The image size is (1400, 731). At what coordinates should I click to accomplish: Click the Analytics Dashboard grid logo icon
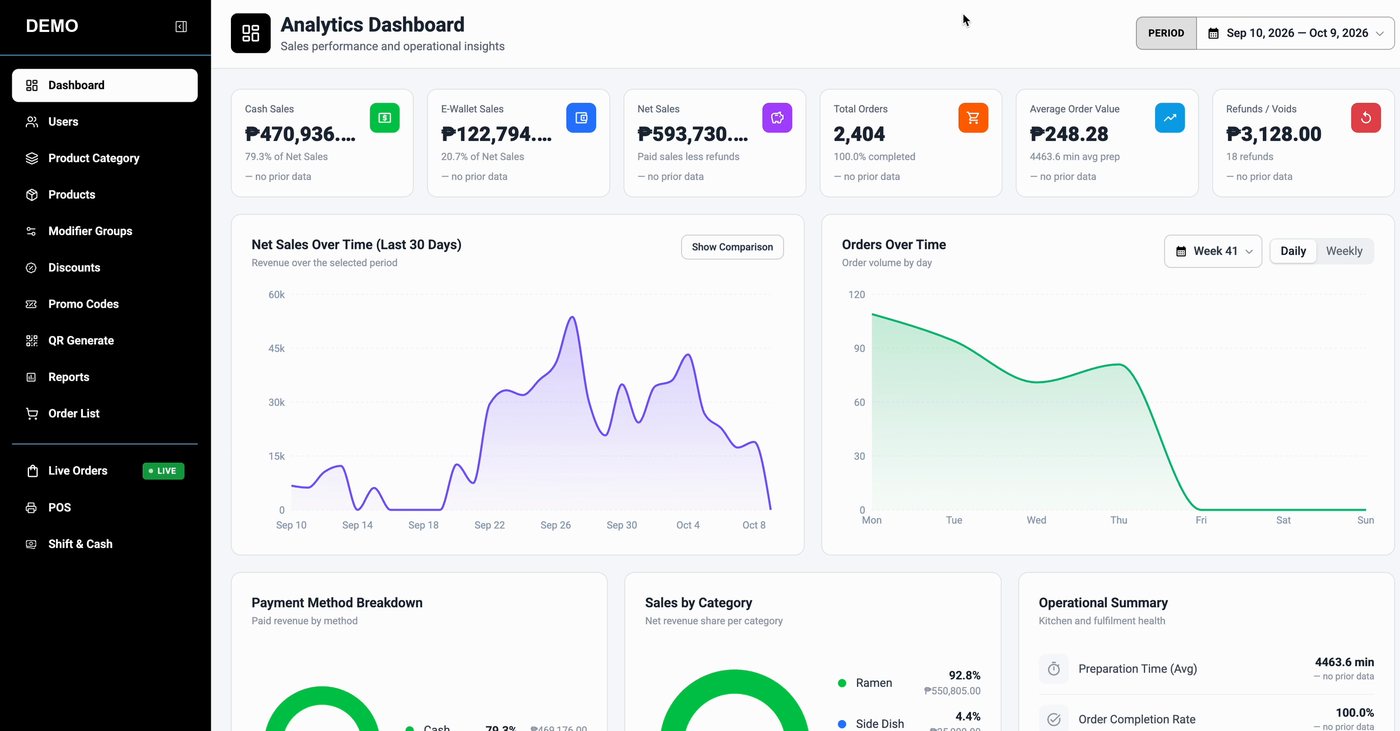tap(251, 33)
